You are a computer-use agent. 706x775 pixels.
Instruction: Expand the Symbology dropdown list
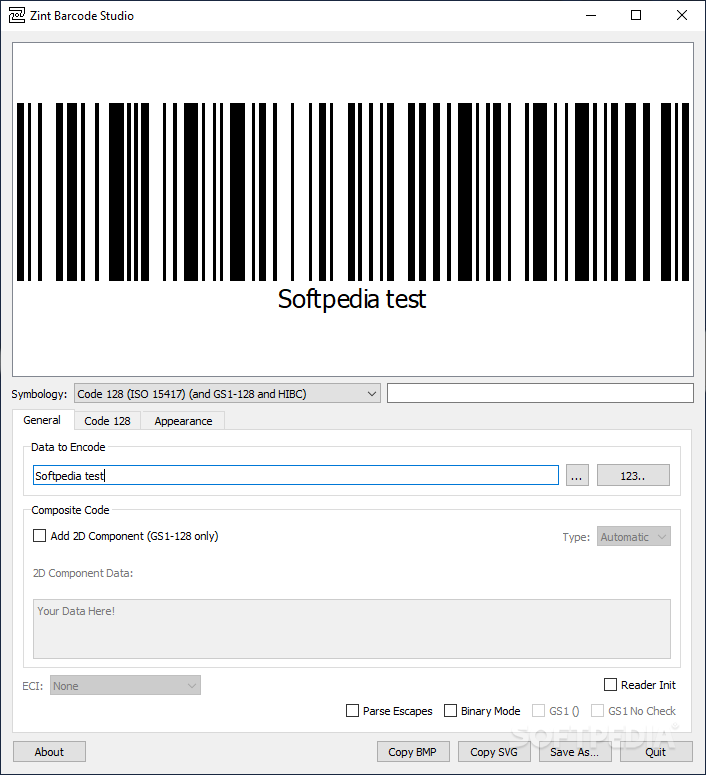pyautogui.click(x=227, y=394)
